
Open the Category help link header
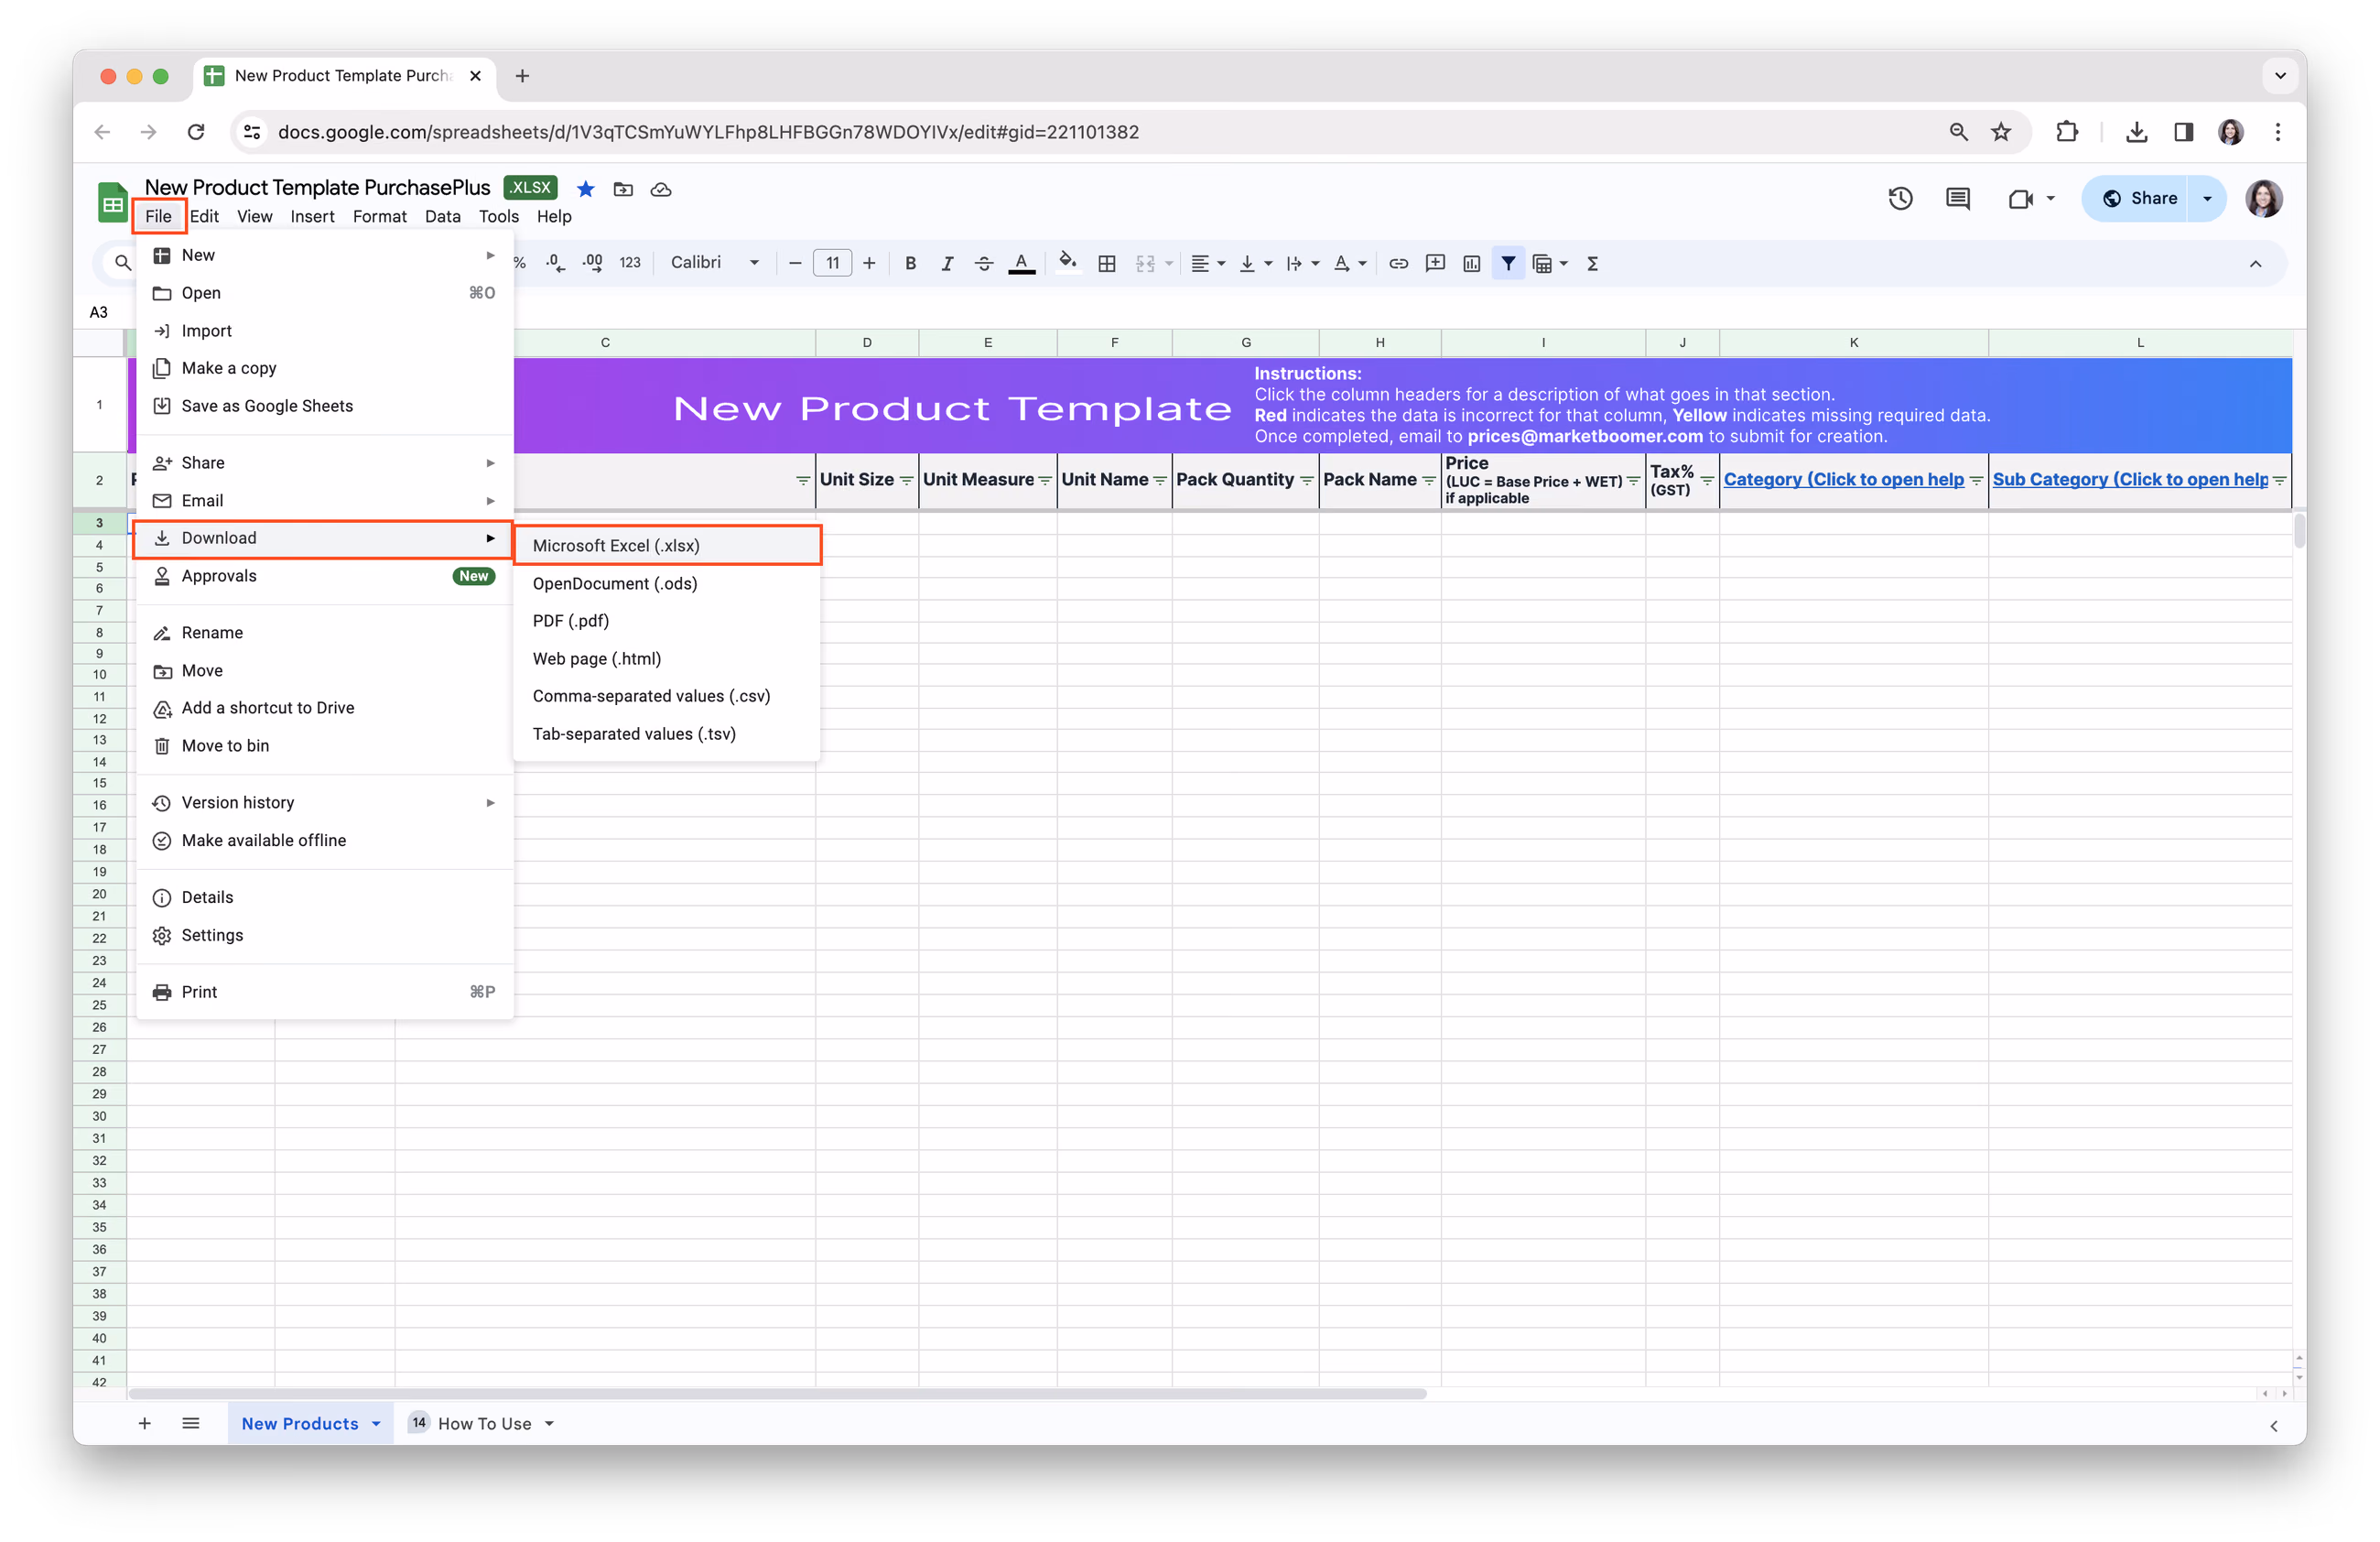tap(1843, 479)
